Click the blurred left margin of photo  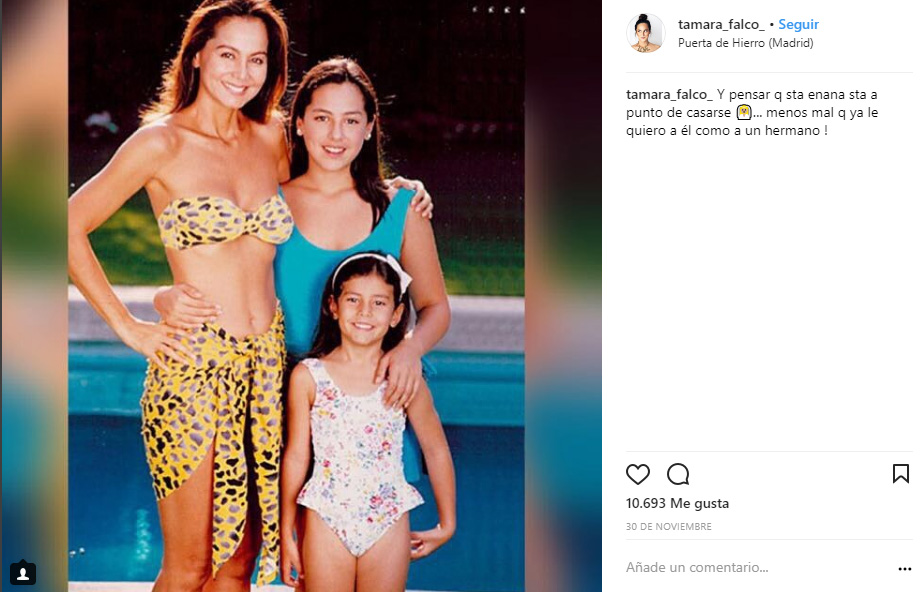click(34, 282)
